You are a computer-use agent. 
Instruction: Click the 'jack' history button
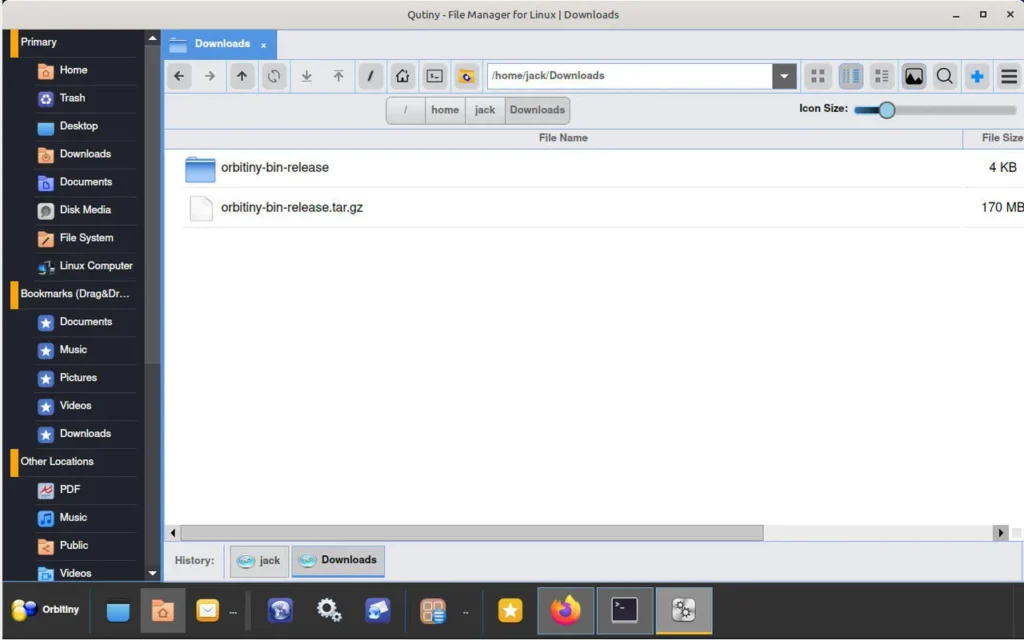click(x=259, y=561)
